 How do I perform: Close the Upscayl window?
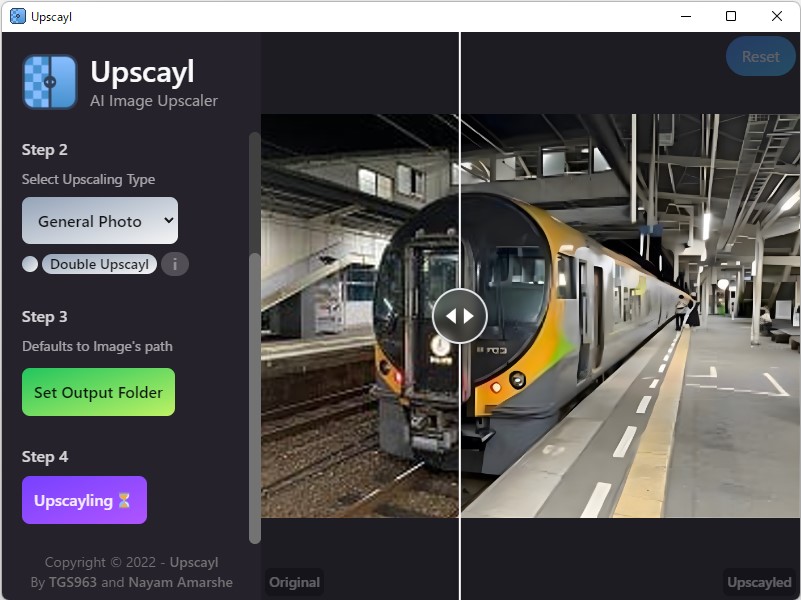pyautogui.click(x=776, y=16)
